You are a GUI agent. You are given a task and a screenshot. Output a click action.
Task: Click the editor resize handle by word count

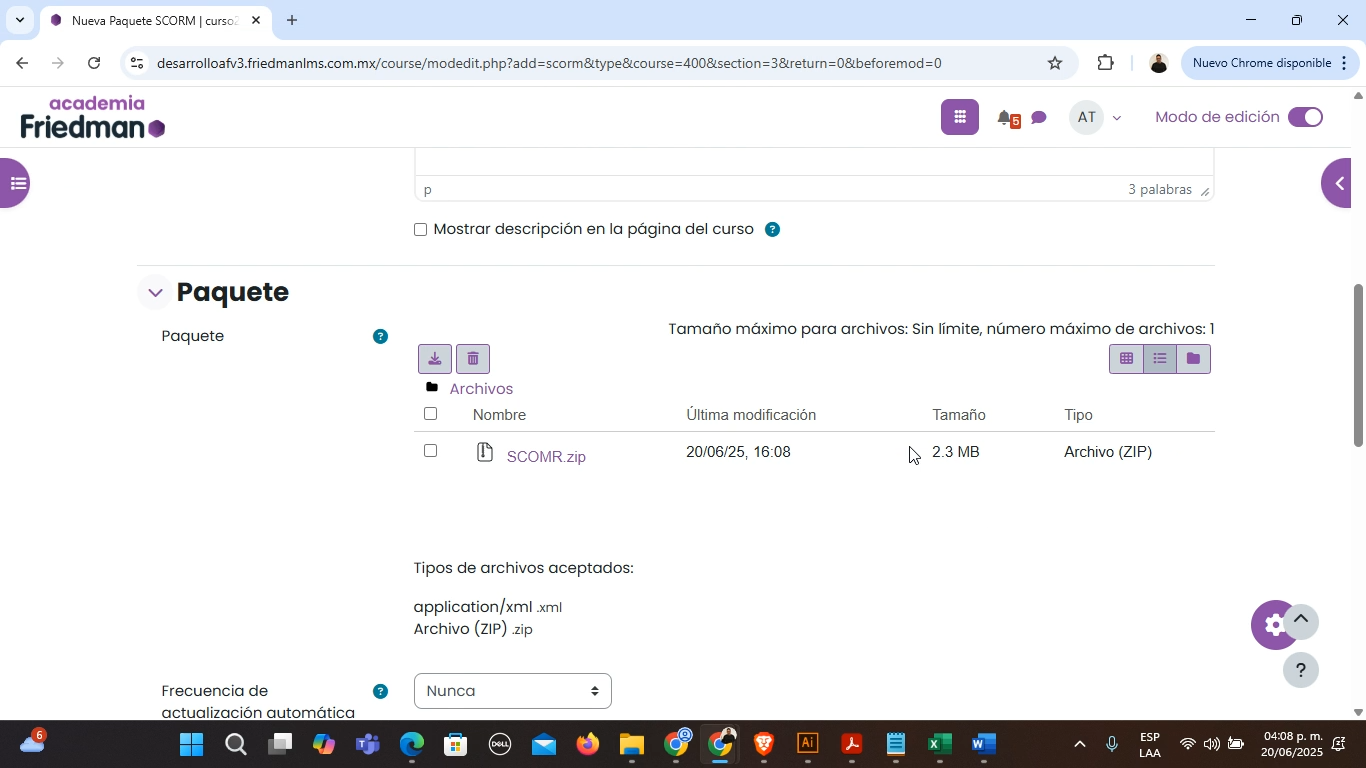click(1205, 191)
